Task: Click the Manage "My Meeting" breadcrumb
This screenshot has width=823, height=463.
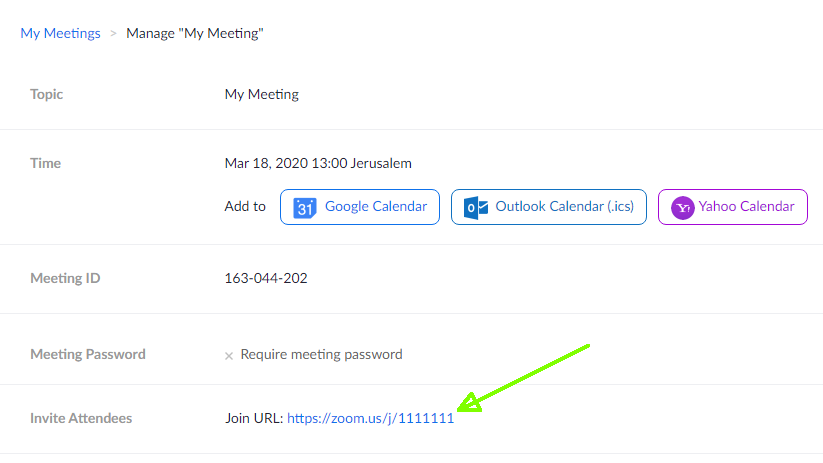Action: coord(195,33)
